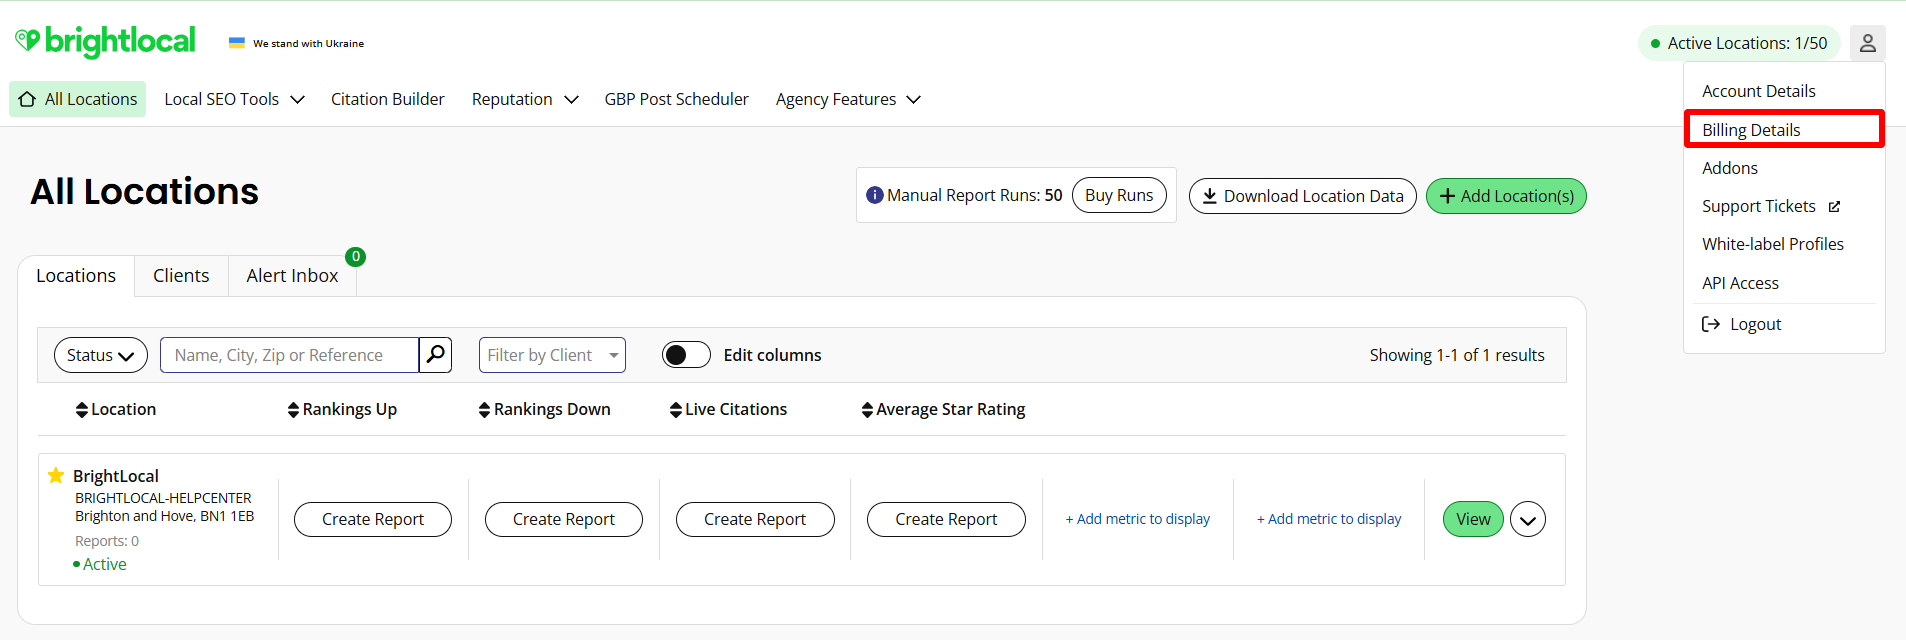1906x640 pixels.
Task: Open Citation Builder
Action: coord(388,99)
